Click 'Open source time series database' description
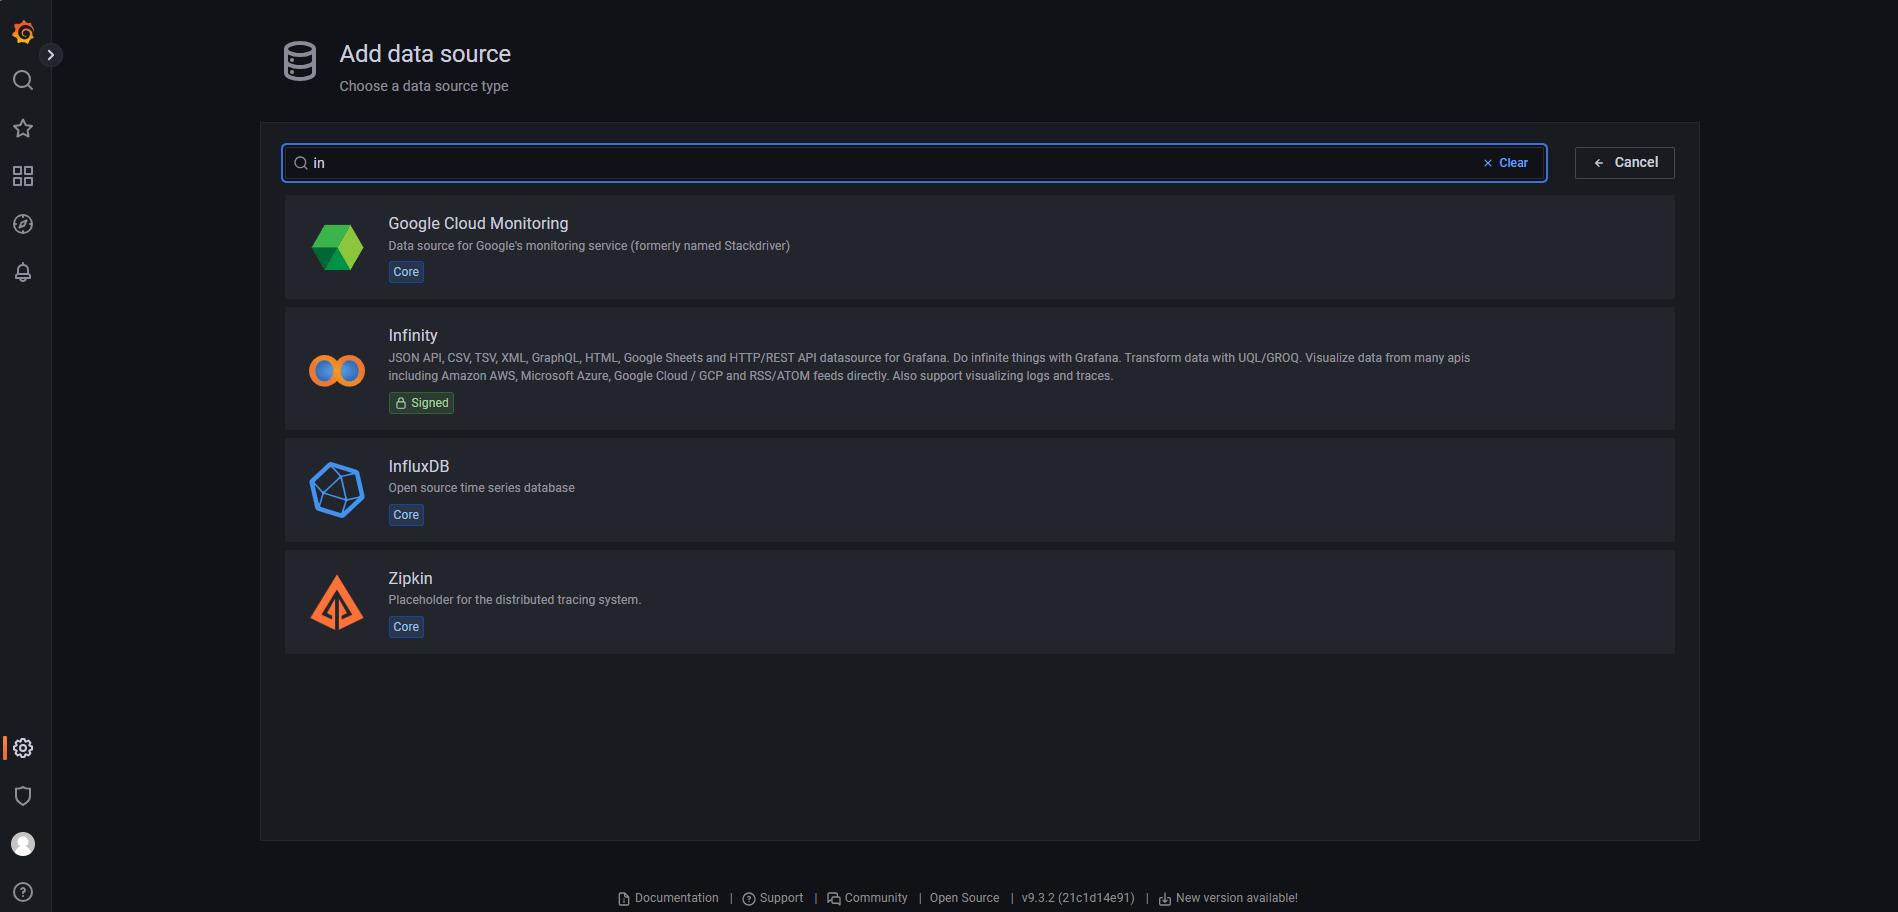This screenshot has height=912, width=1898. click(481, 488)
